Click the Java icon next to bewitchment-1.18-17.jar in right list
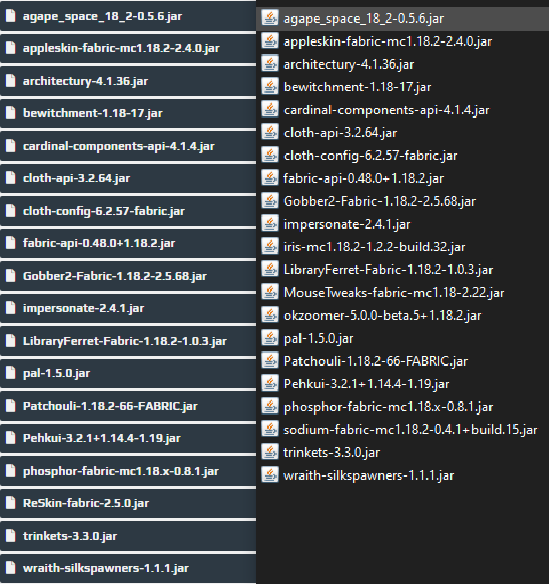Image resolution: width=549 pixels, height=584 pixels. pyautogui.click(x=270, y=86)
